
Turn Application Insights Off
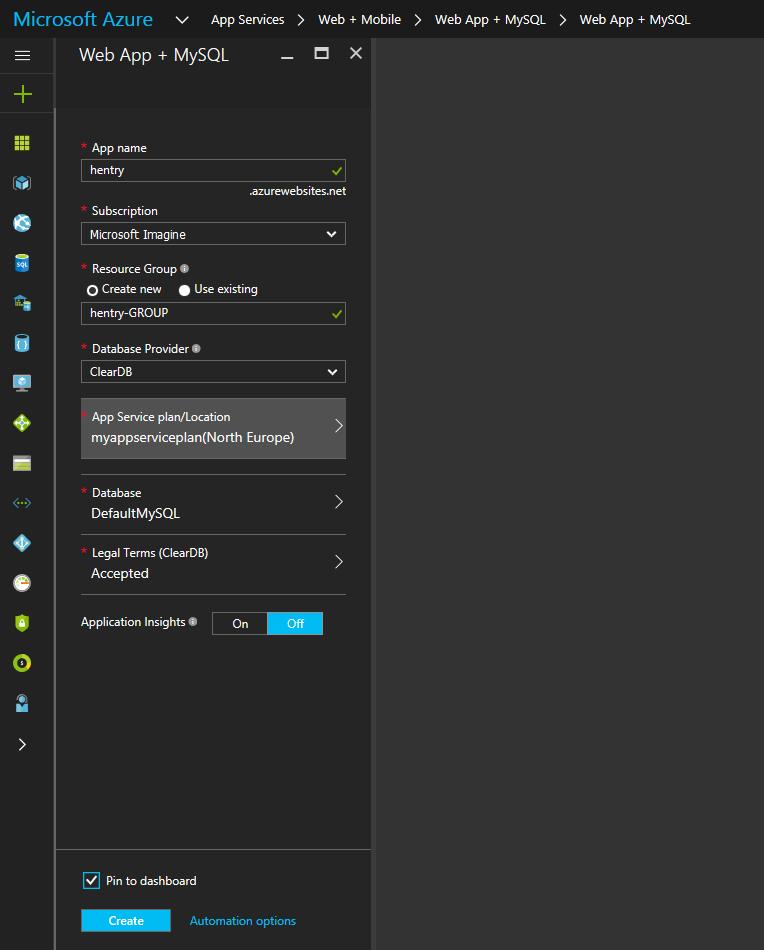pyautogui.click(x=295, y=623)
